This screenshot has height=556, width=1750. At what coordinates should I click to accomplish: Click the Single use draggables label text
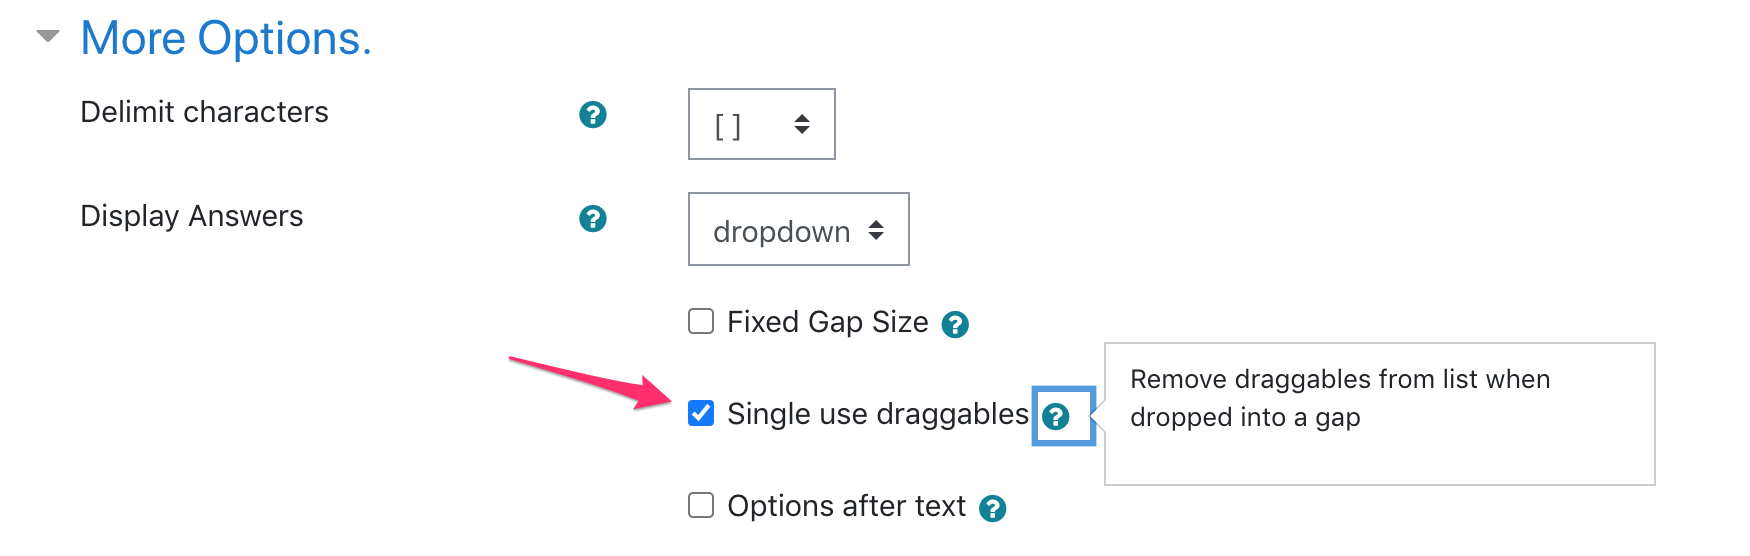point(877,414)
